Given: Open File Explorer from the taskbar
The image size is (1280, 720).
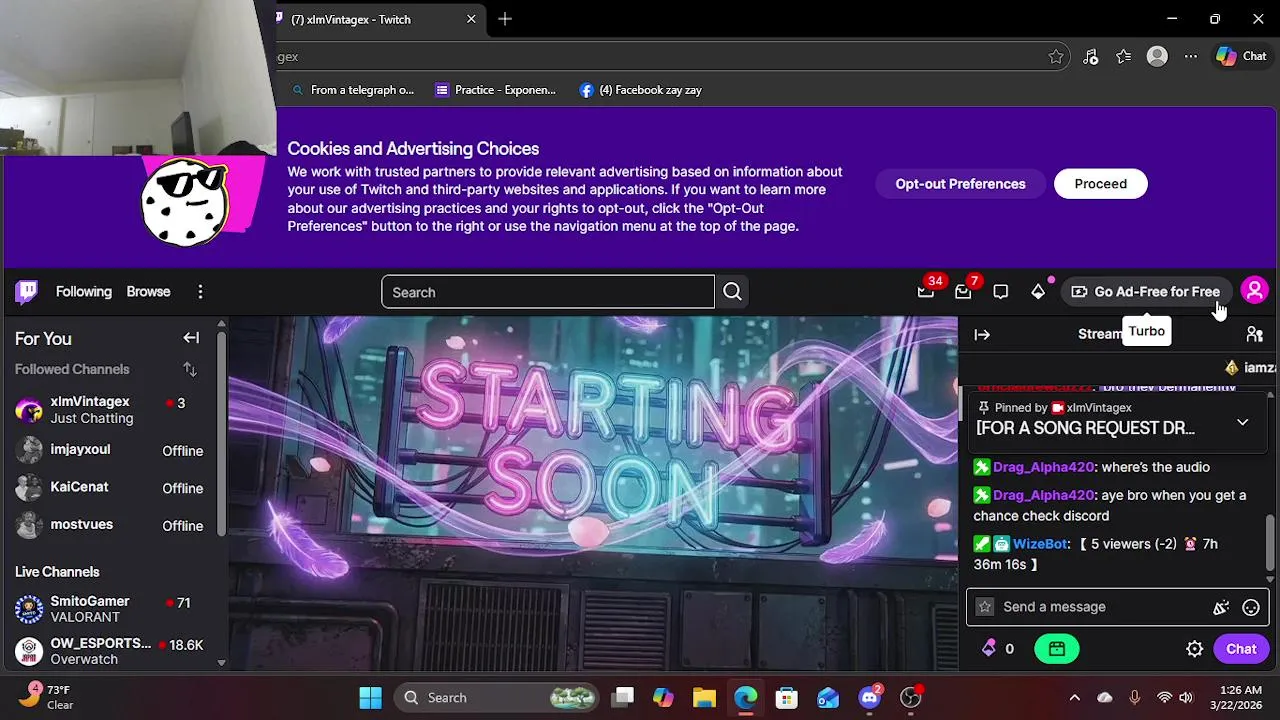Looking at the screenshot, I should pos(704,698).
